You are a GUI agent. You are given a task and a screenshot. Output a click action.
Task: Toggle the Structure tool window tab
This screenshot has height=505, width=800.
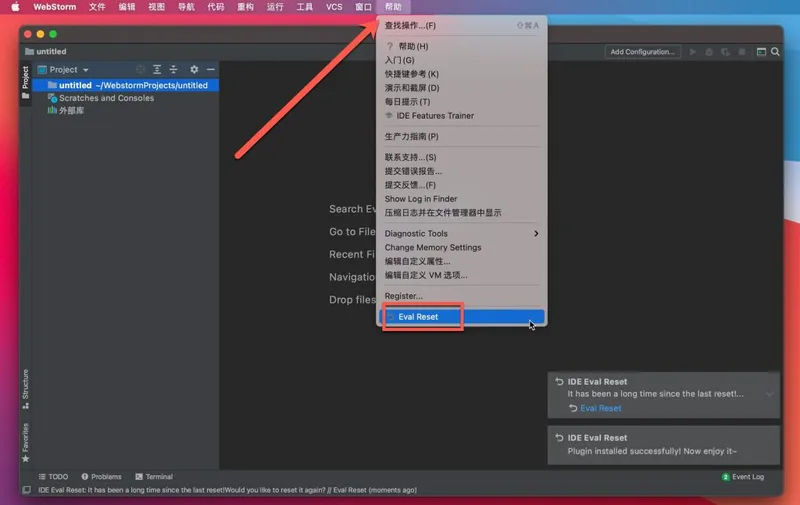pos(25,385)
